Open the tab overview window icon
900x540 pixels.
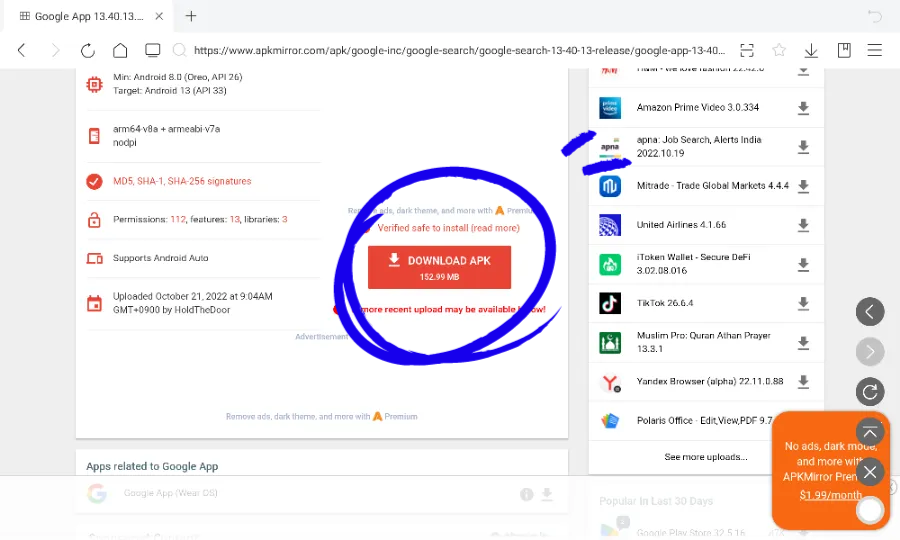(x=153, y=50)
